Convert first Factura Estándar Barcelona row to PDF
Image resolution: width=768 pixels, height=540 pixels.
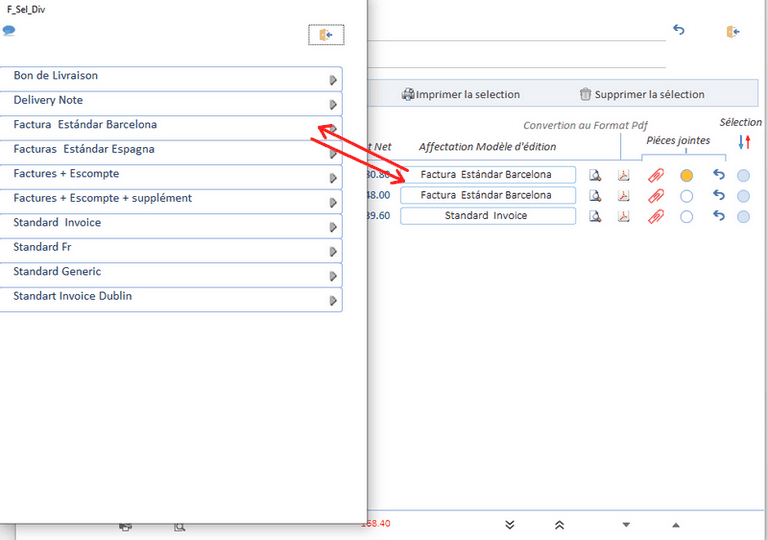tap(624, 175)
